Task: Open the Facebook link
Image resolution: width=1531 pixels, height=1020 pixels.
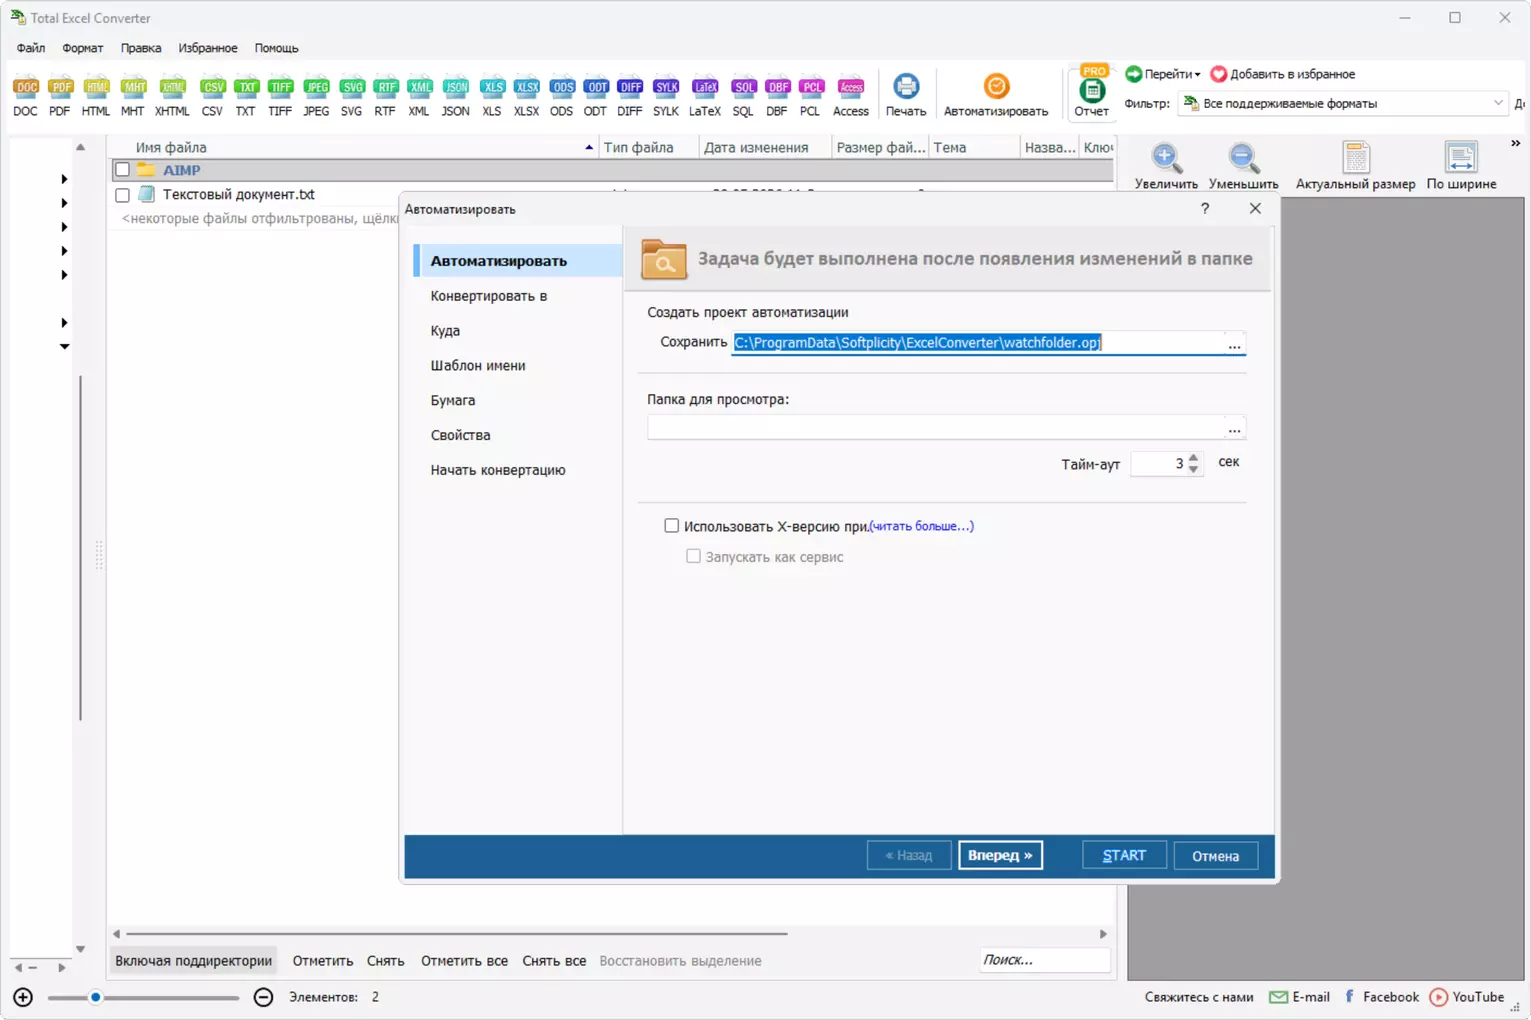Action: pyautogui.click(x=1381, y=997)
